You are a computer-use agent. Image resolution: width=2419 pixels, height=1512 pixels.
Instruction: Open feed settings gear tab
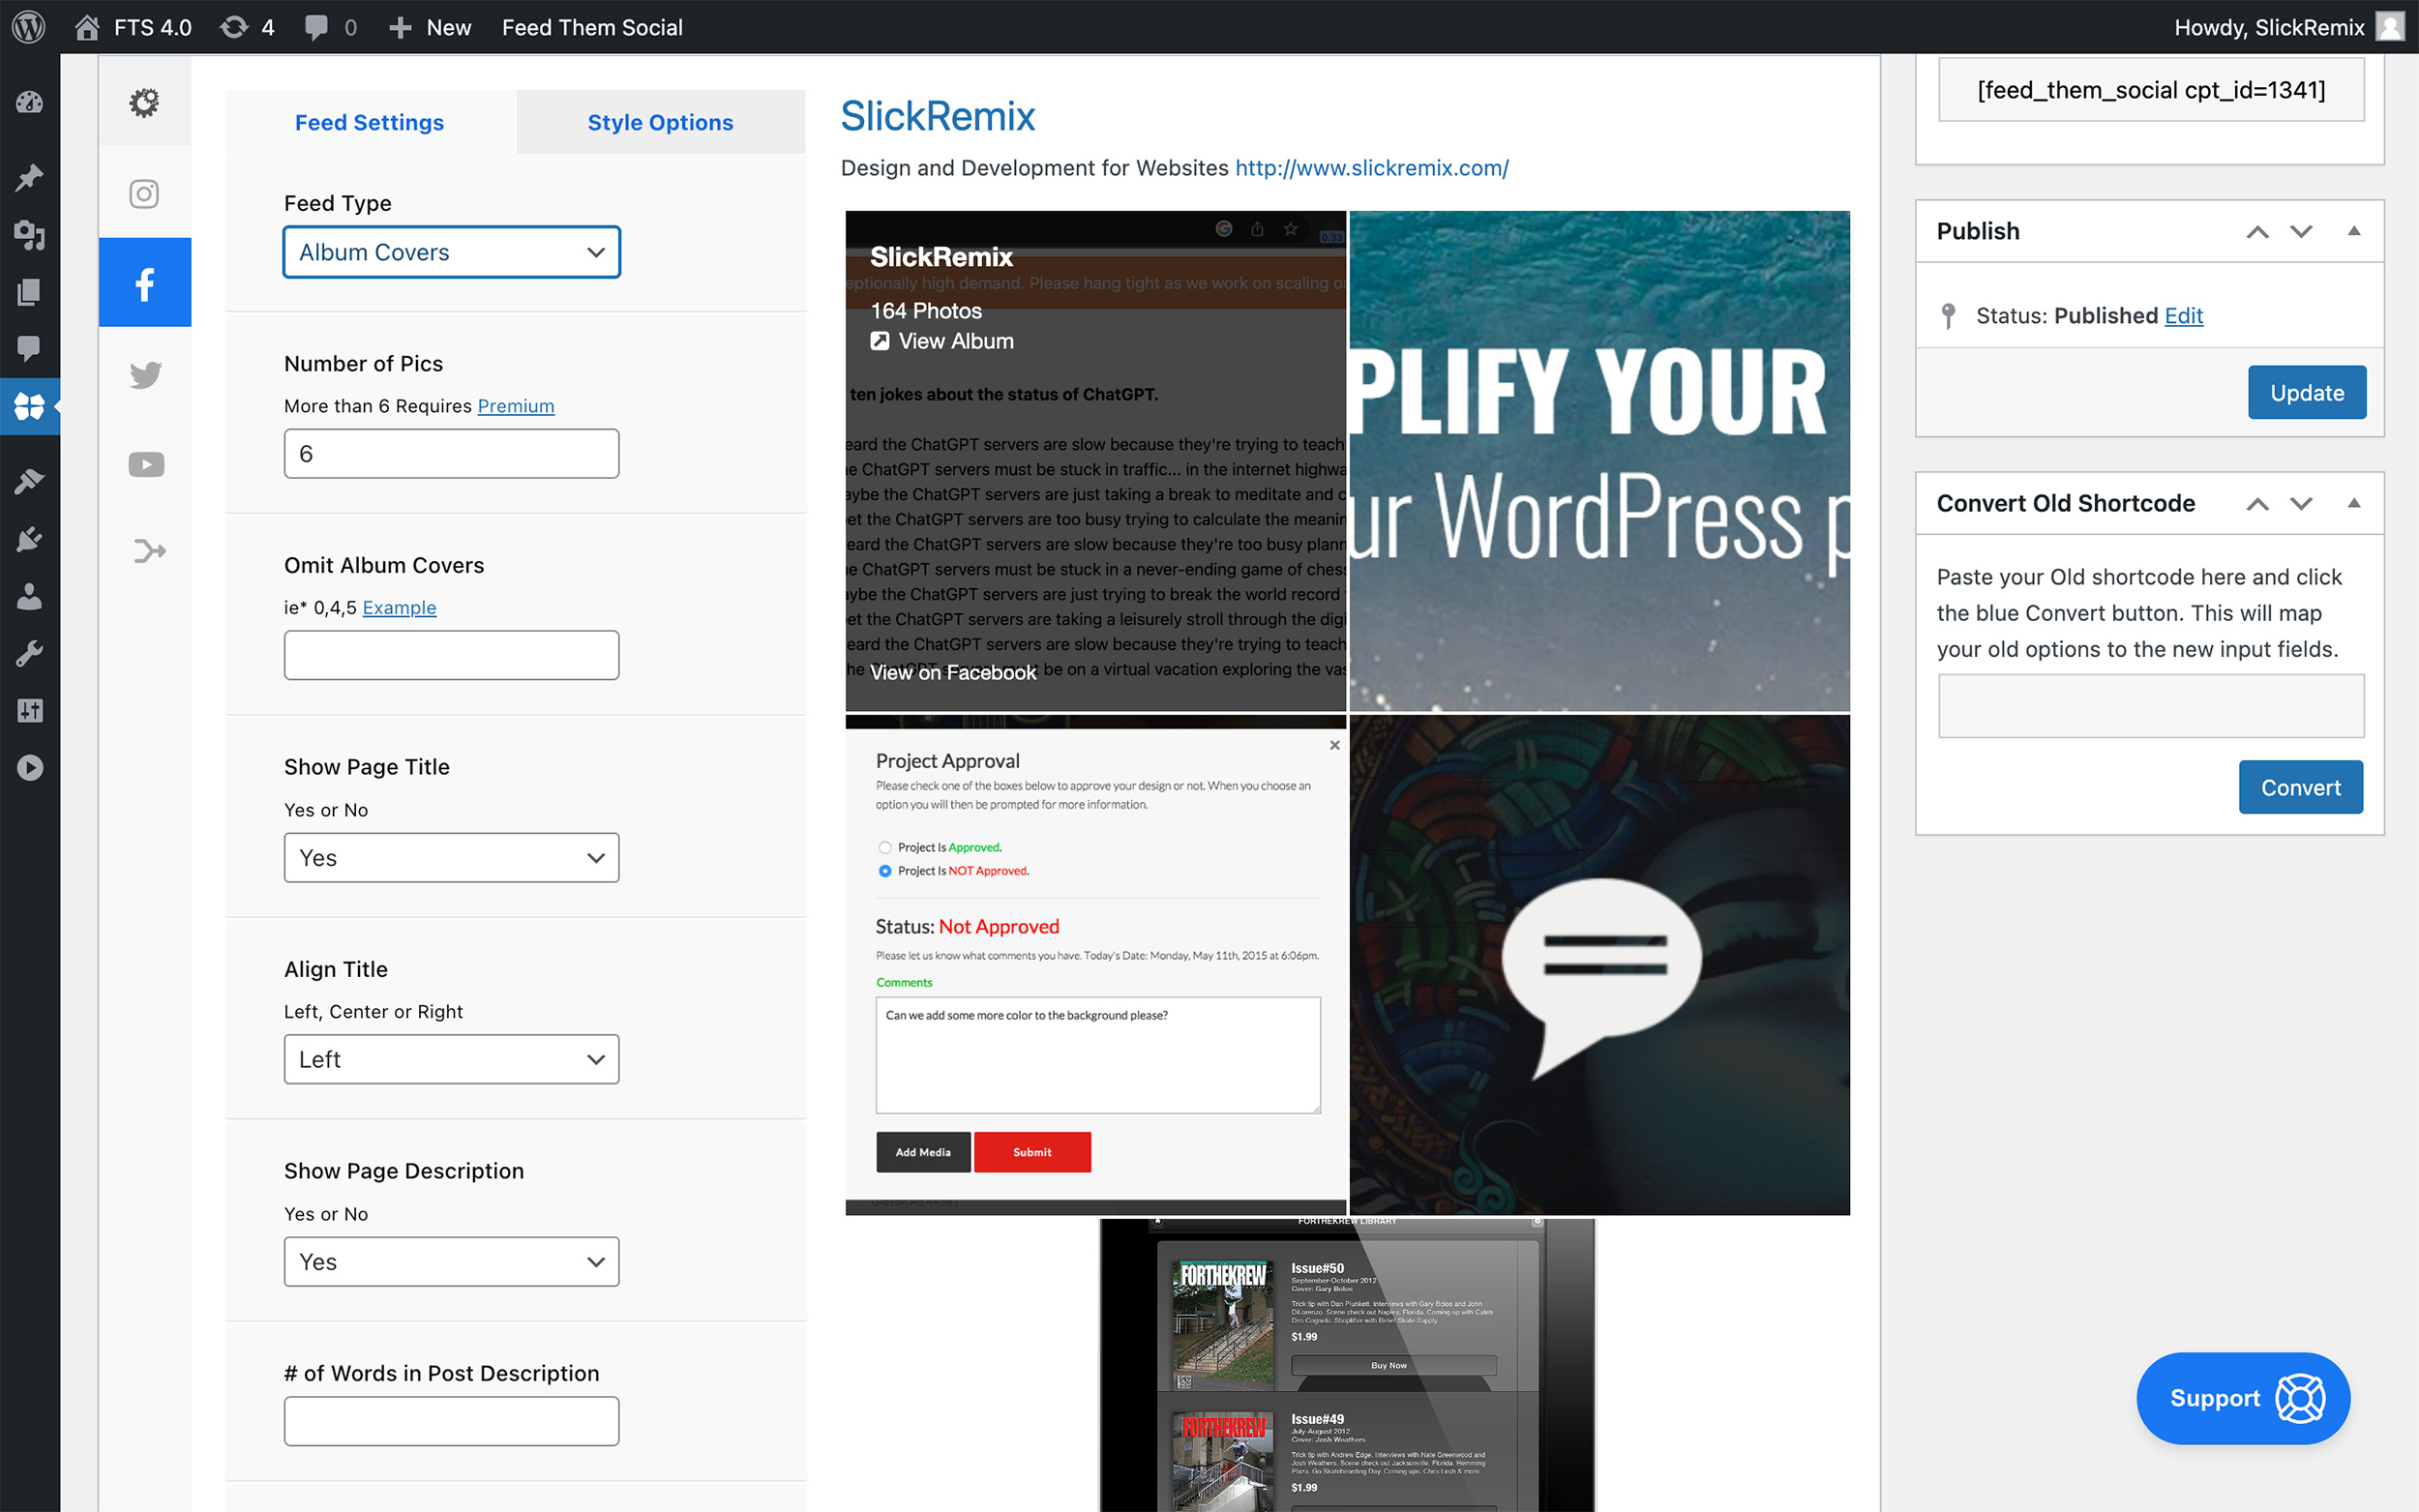[x=145, y=102]
